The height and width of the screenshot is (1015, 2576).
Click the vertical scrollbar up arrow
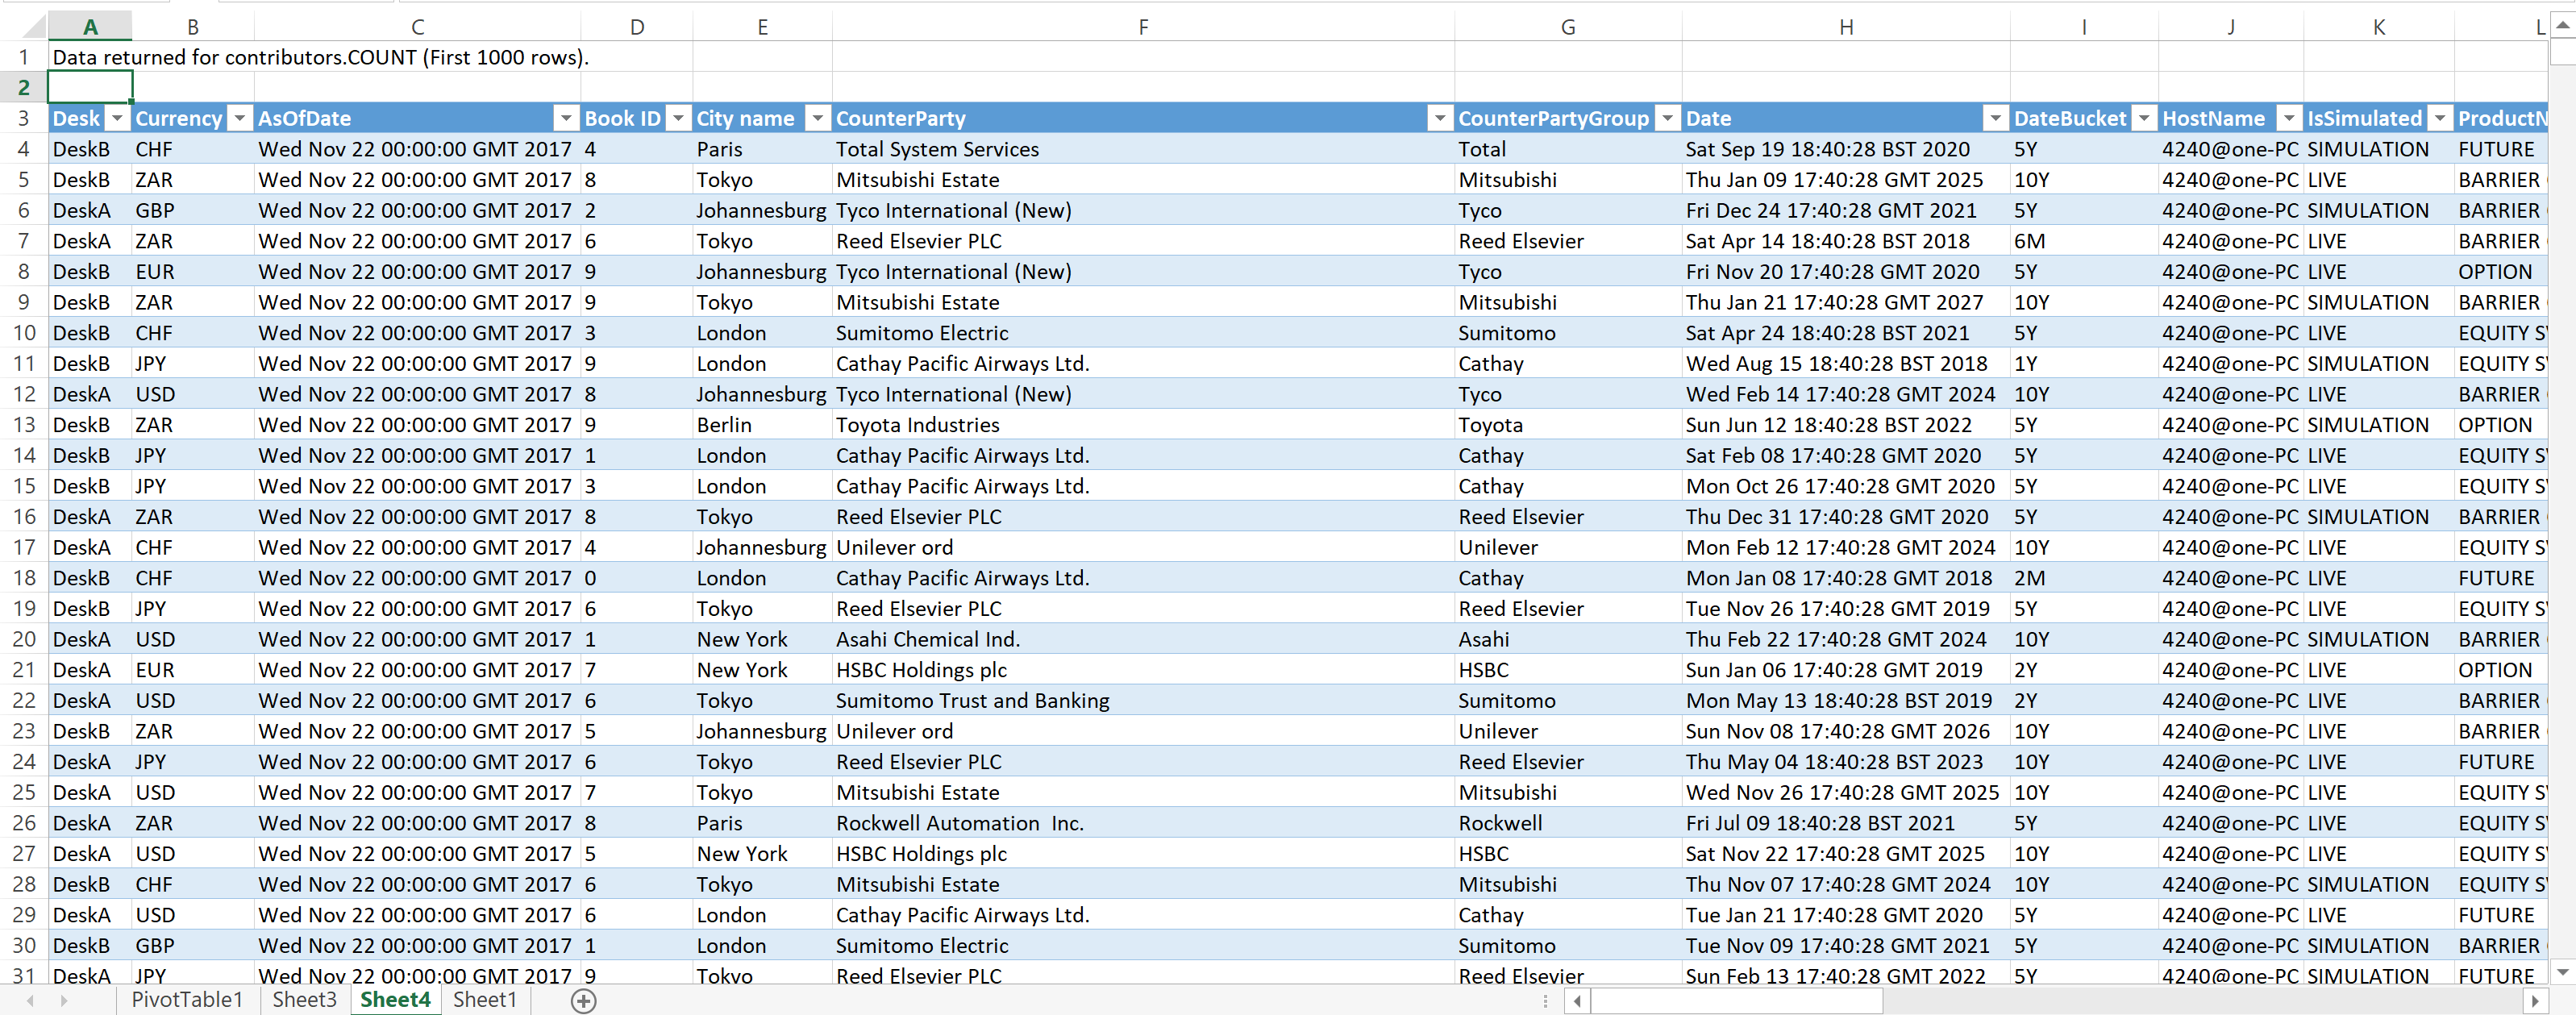pyautogui.click(x=2563, y=23)
